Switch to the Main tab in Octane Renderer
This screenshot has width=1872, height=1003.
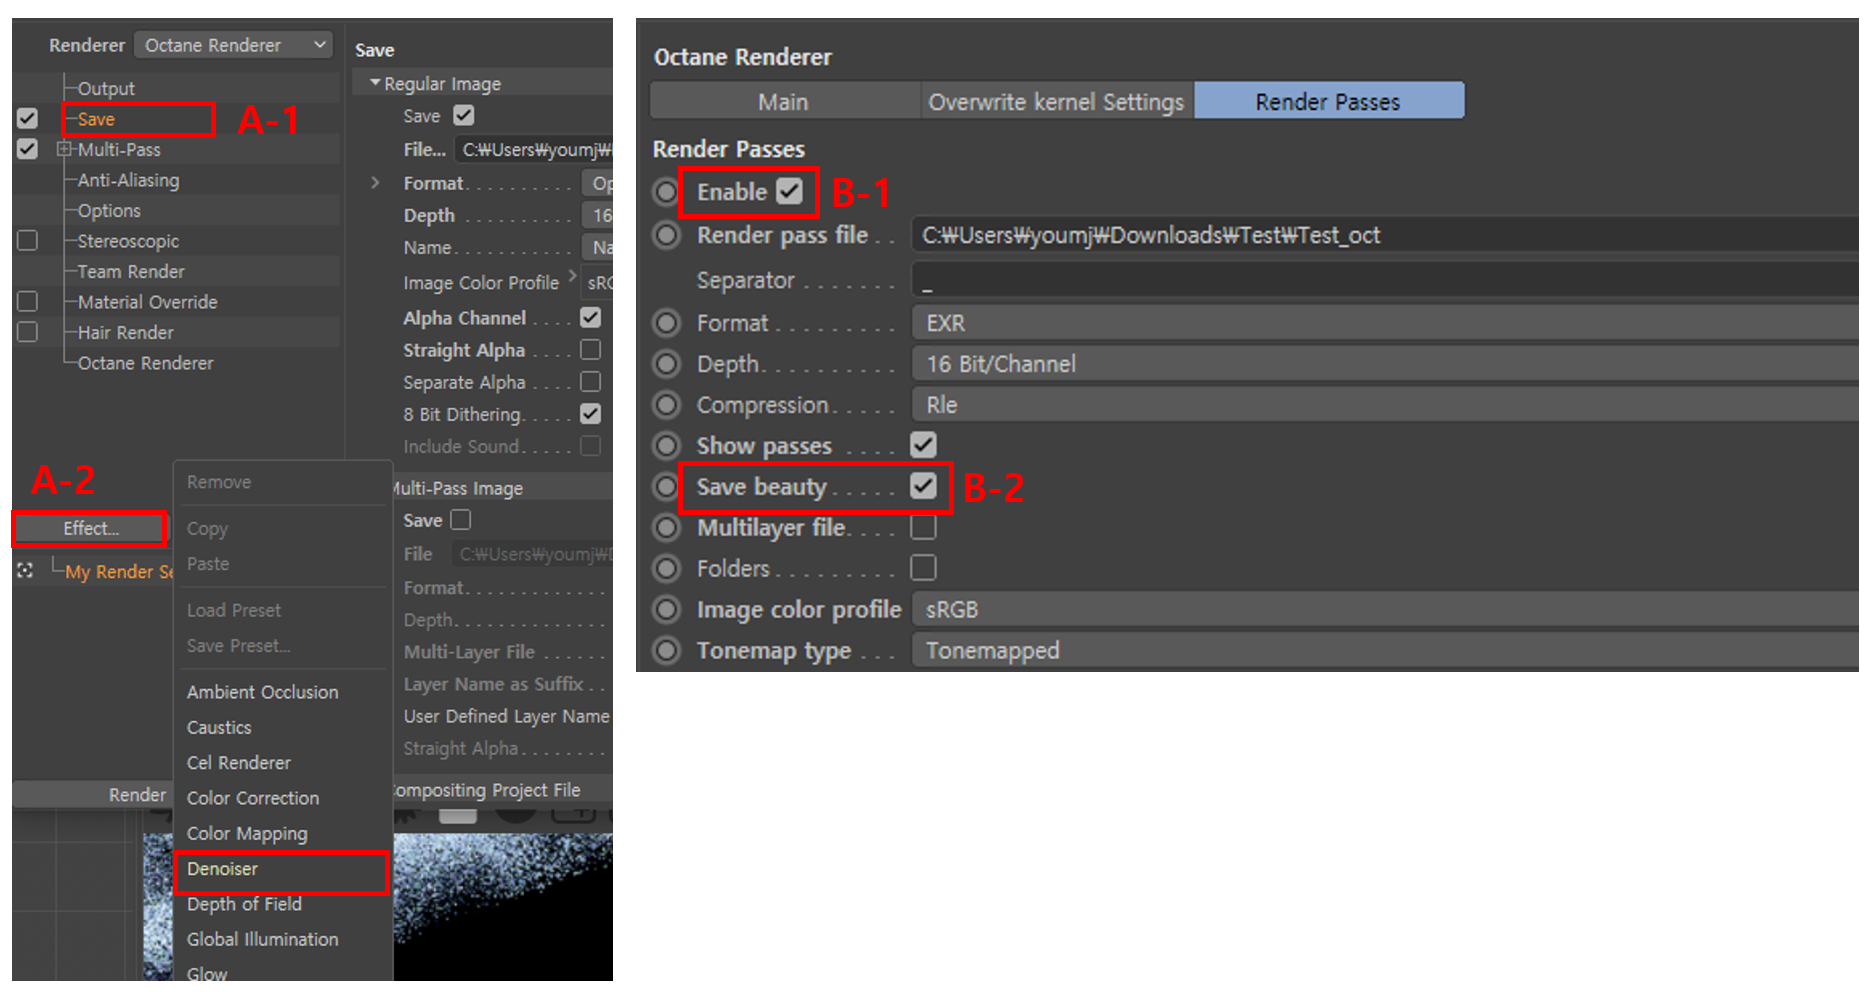coord(785,101)
